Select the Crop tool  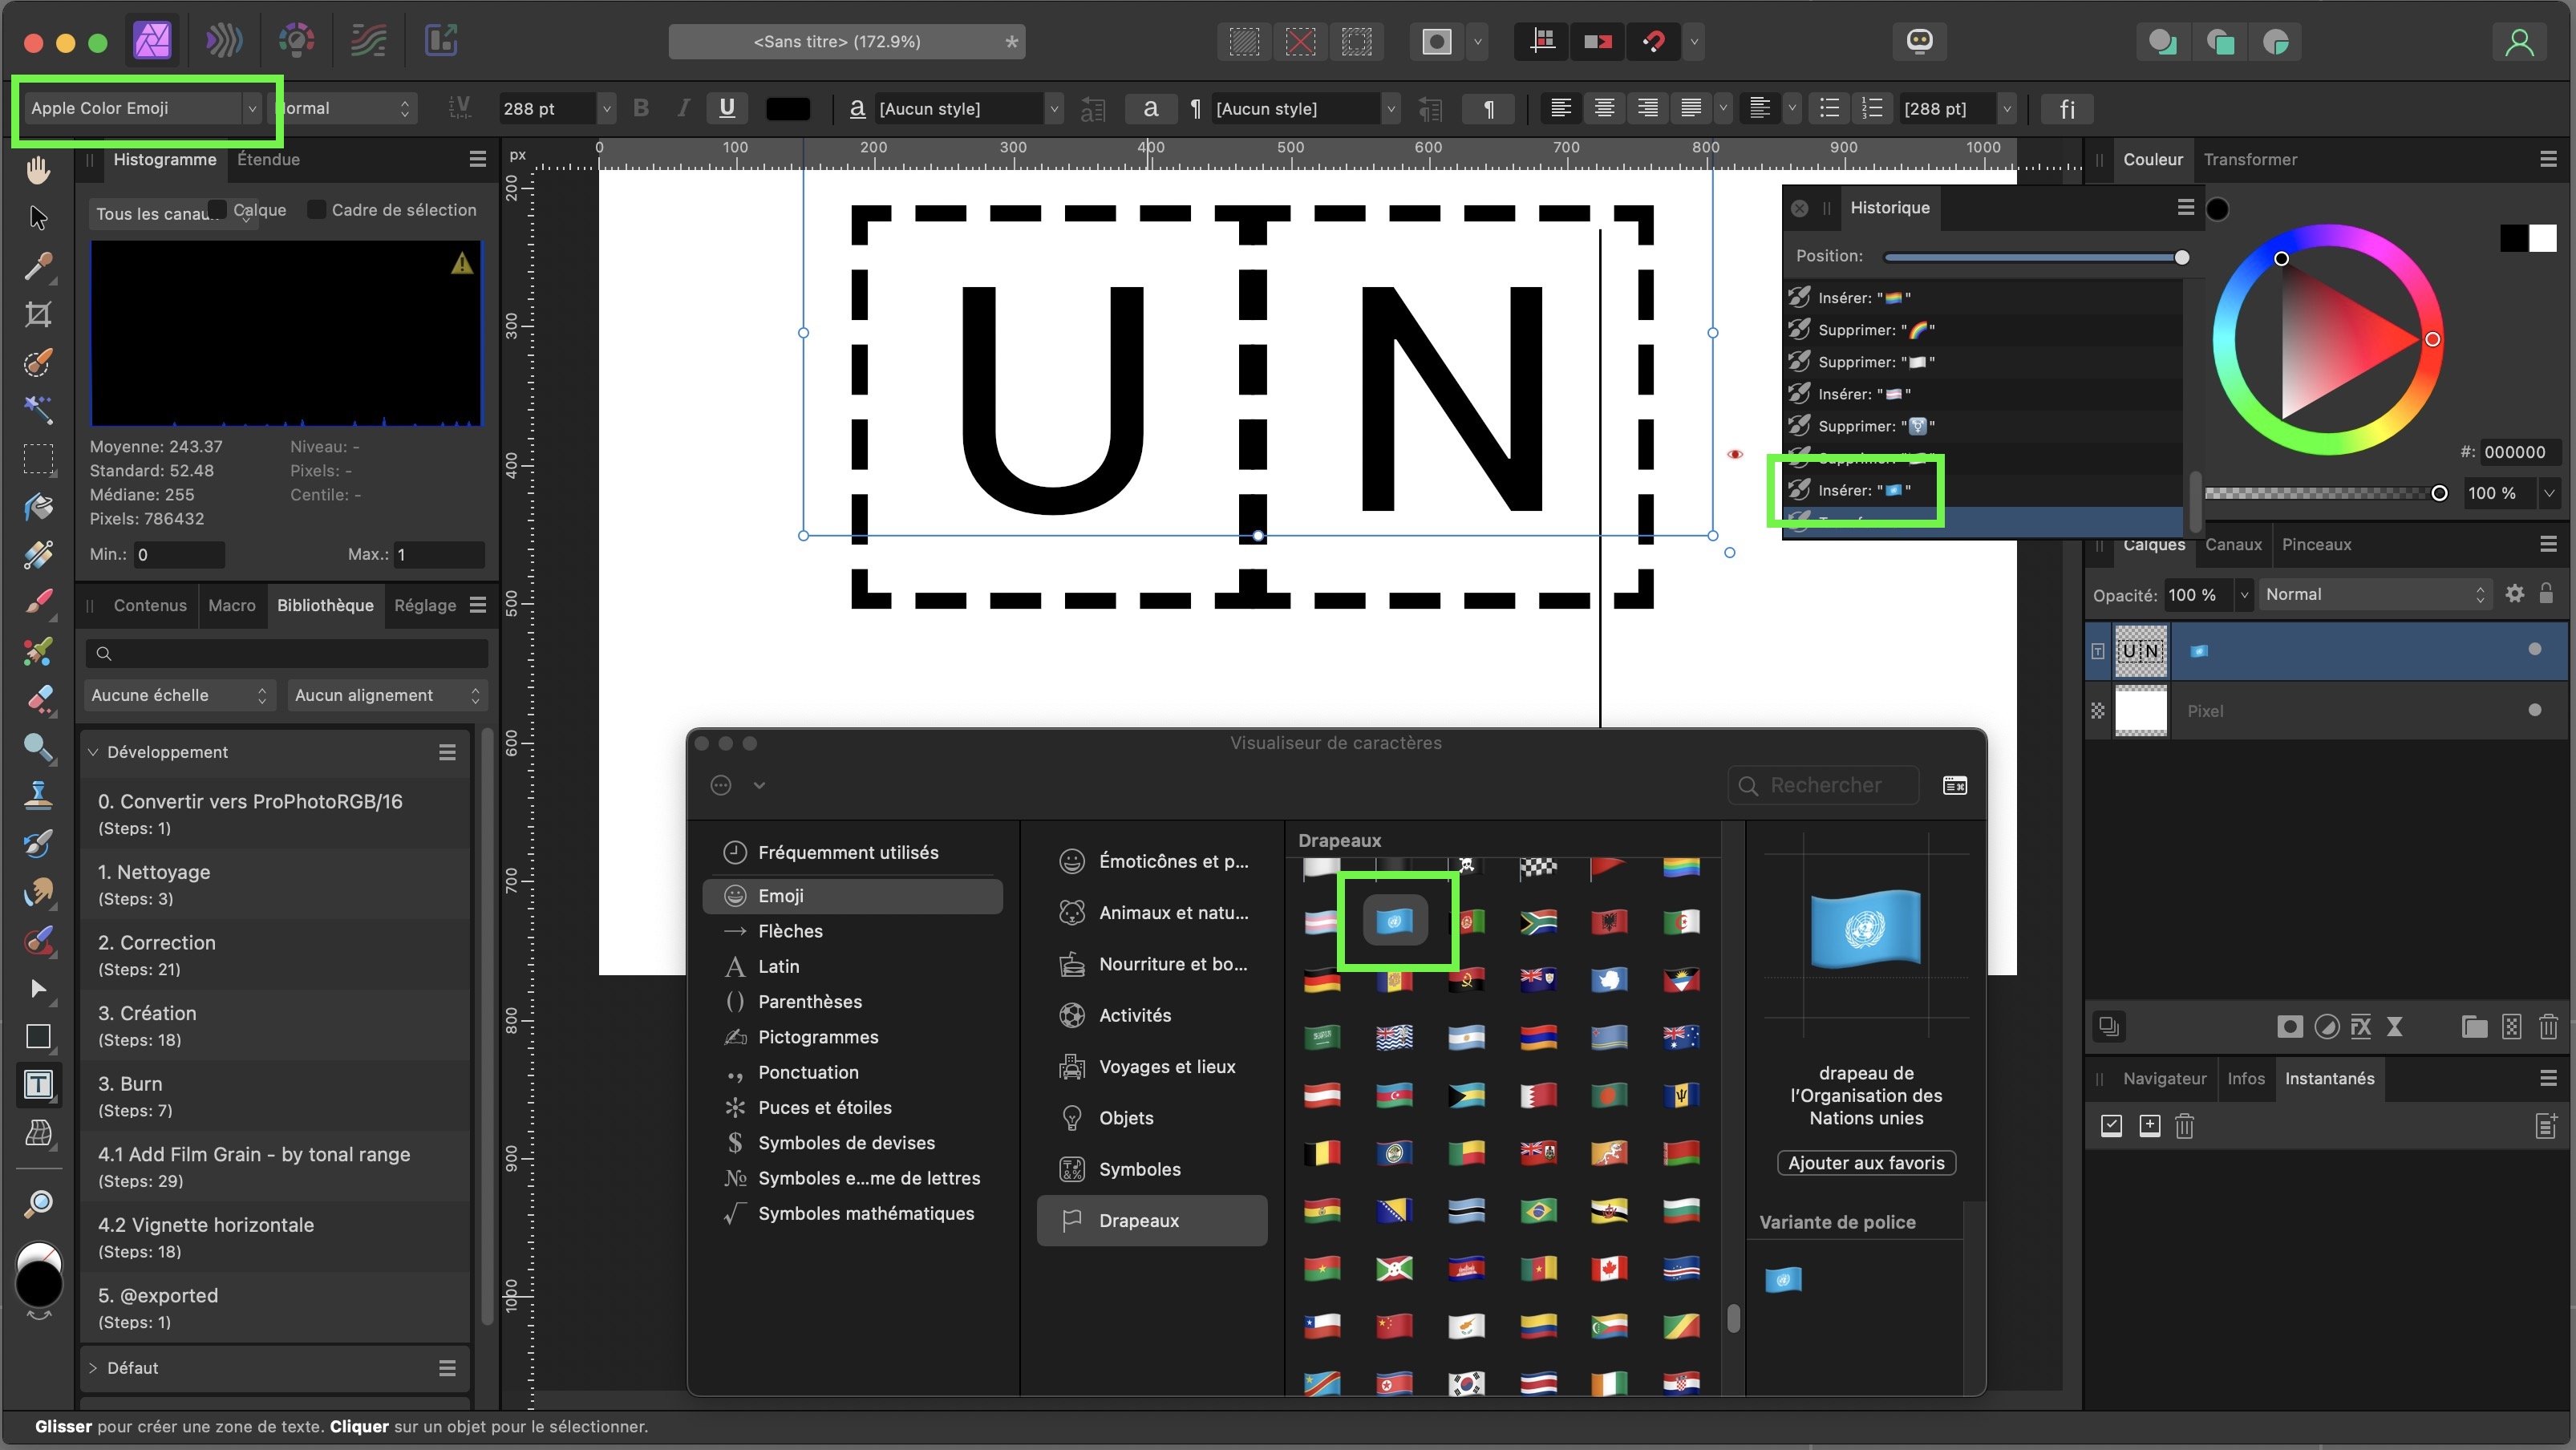pyautogui.click(x=38, y=314)
